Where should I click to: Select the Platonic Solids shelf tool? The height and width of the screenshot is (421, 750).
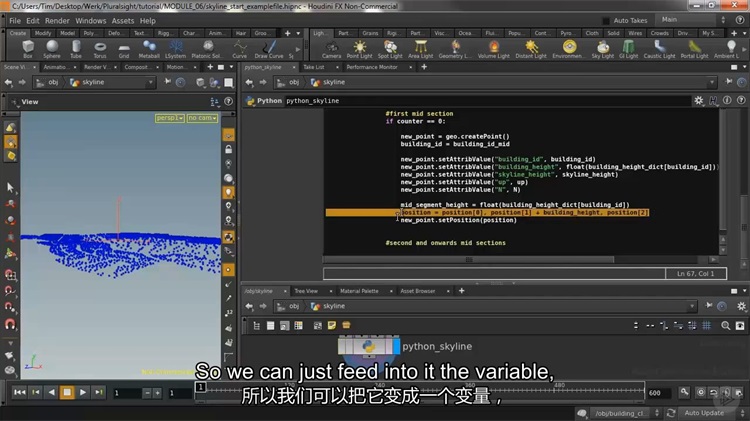pyautogui.click(x=208, y=49)
